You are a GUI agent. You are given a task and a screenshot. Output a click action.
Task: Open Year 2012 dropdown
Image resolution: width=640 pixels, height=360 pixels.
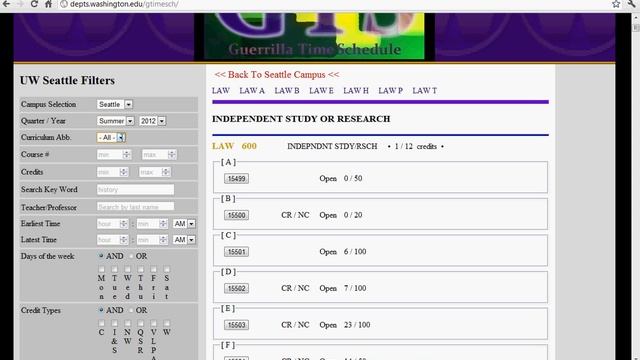click(152, 121)
